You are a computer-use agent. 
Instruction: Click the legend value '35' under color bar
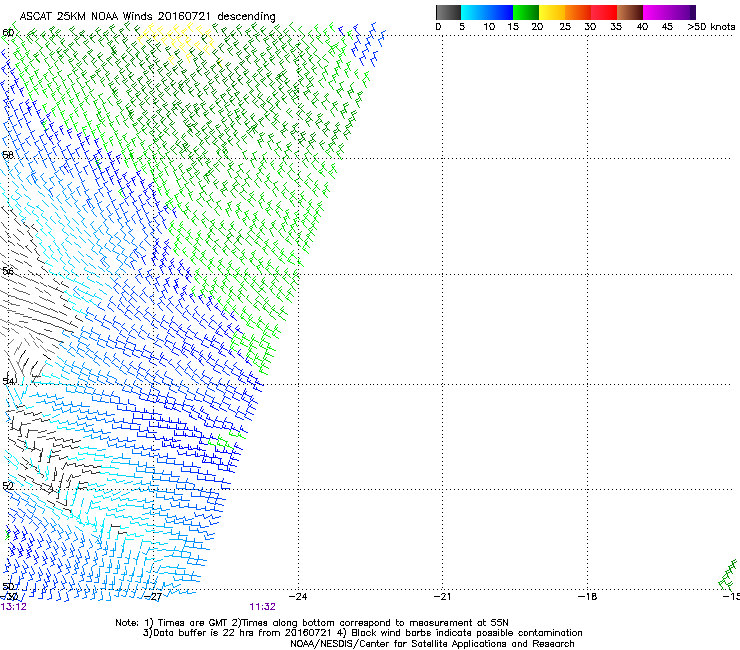click(x=616, y=27)
